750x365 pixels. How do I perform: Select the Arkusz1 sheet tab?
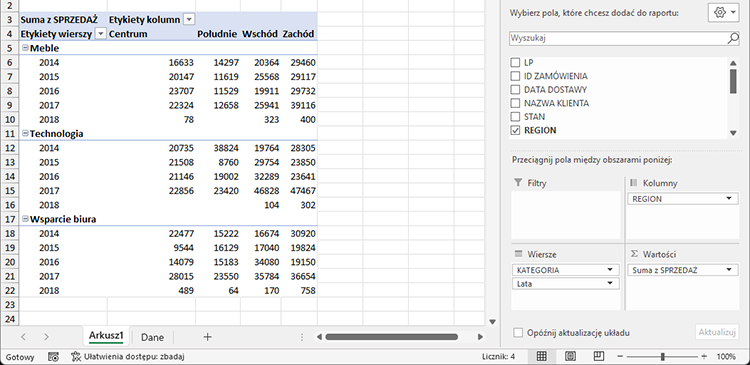(x=106, y=336)
